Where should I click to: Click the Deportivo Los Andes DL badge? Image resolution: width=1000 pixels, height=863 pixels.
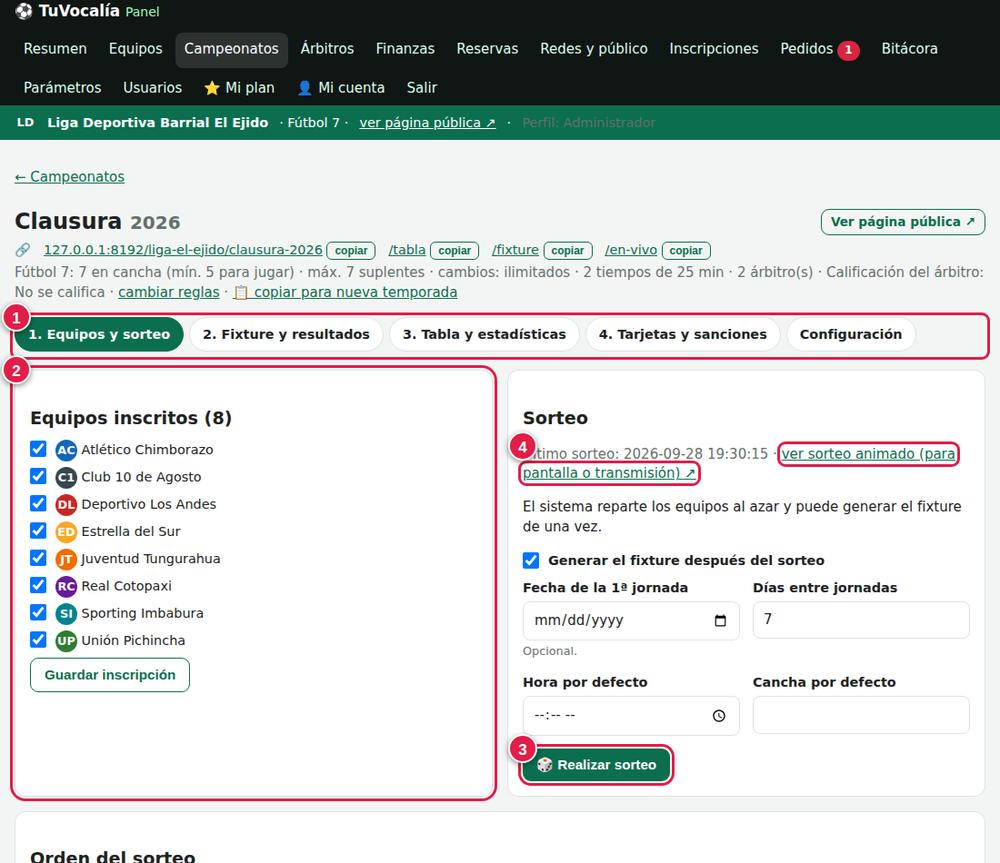tap(66, 505)
